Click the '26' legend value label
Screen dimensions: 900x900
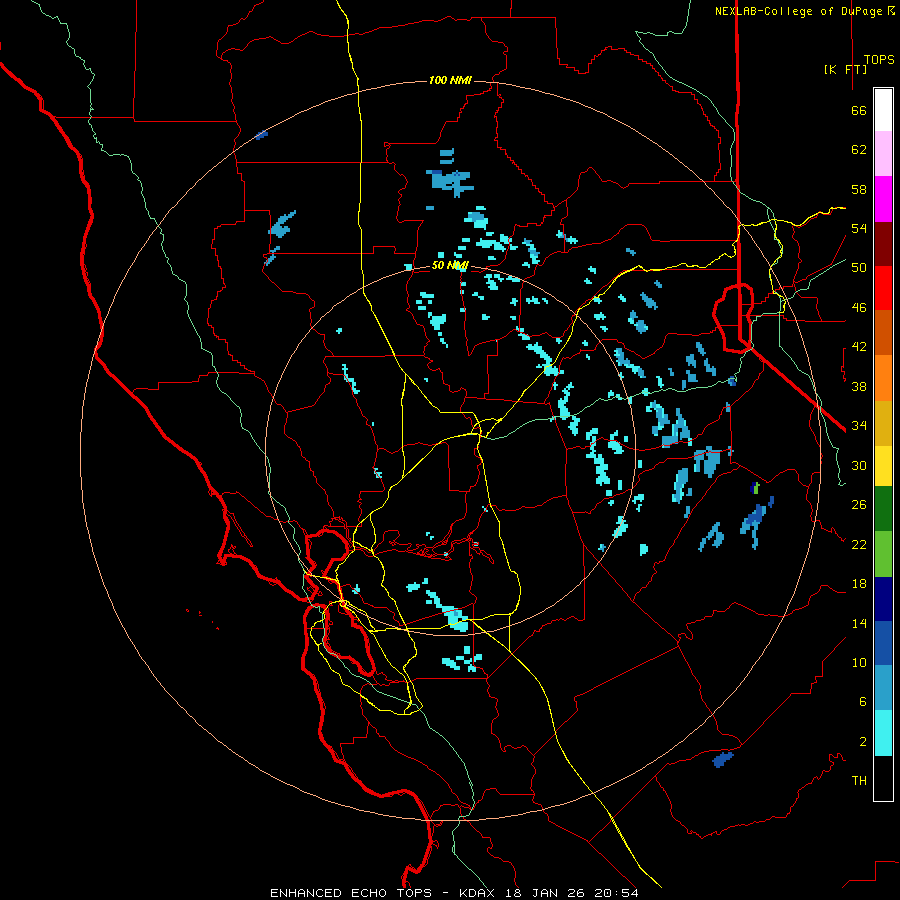point(859,505)
